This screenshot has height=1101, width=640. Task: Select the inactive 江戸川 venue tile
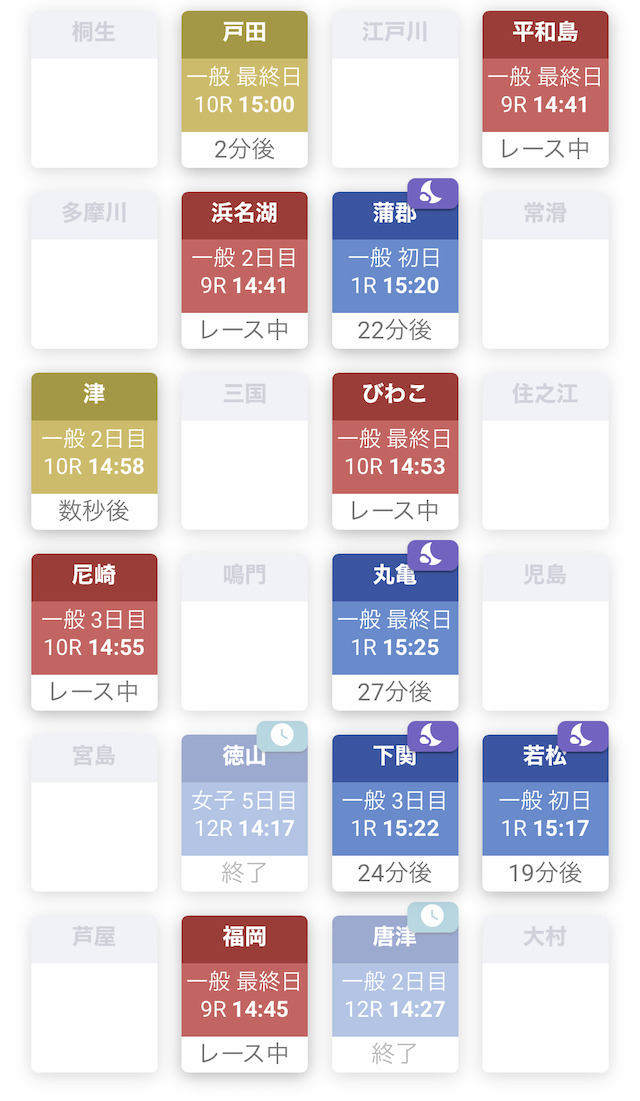pyautogui.click(x=395, y=89)
